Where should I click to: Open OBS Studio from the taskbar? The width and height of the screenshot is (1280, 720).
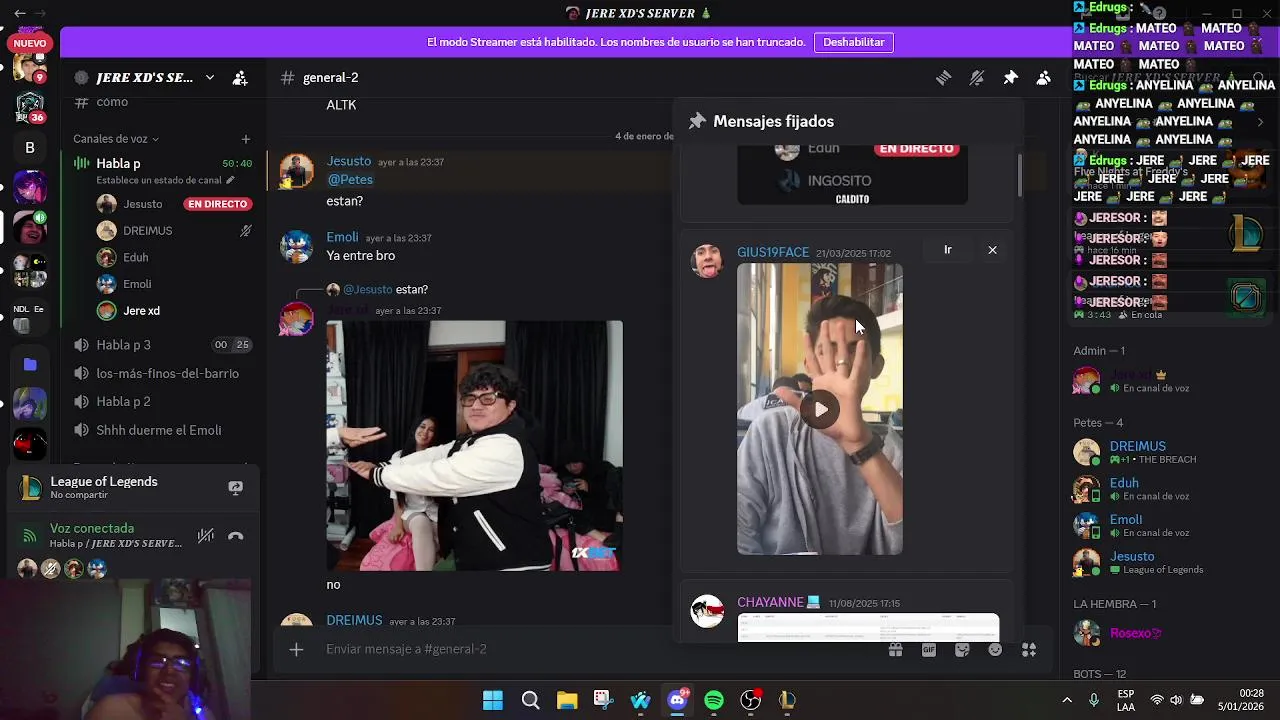coord(751,701)
